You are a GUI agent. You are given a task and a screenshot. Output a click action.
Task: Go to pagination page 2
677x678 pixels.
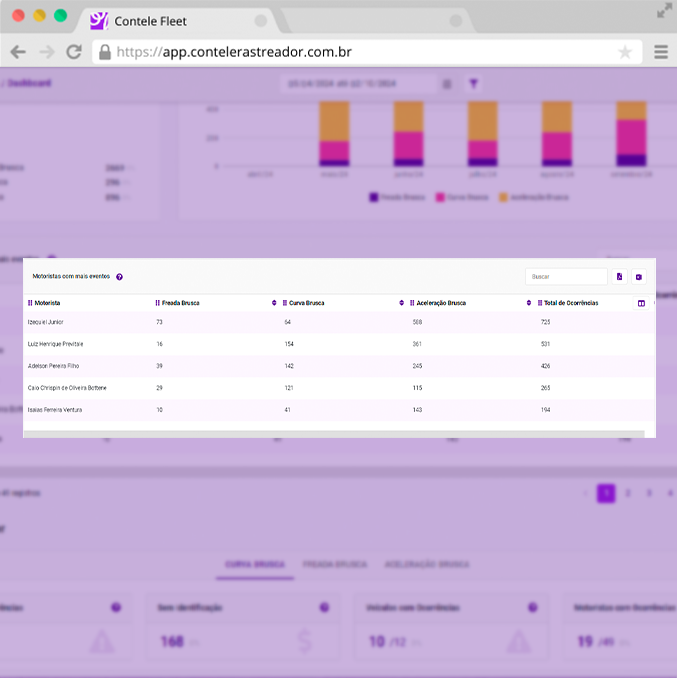tap(628, 493)
